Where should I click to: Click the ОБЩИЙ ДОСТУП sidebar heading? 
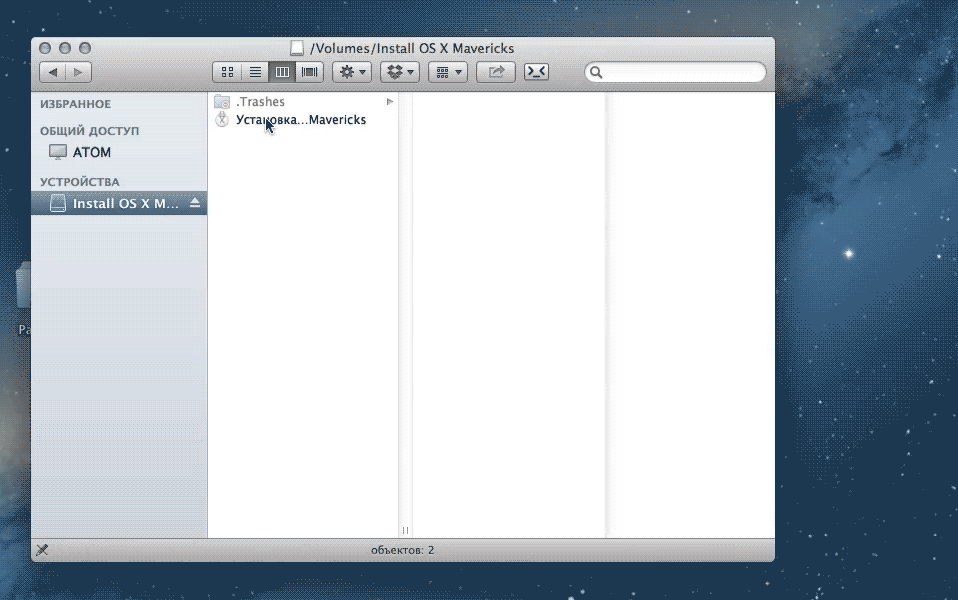[x=90, y=131]
